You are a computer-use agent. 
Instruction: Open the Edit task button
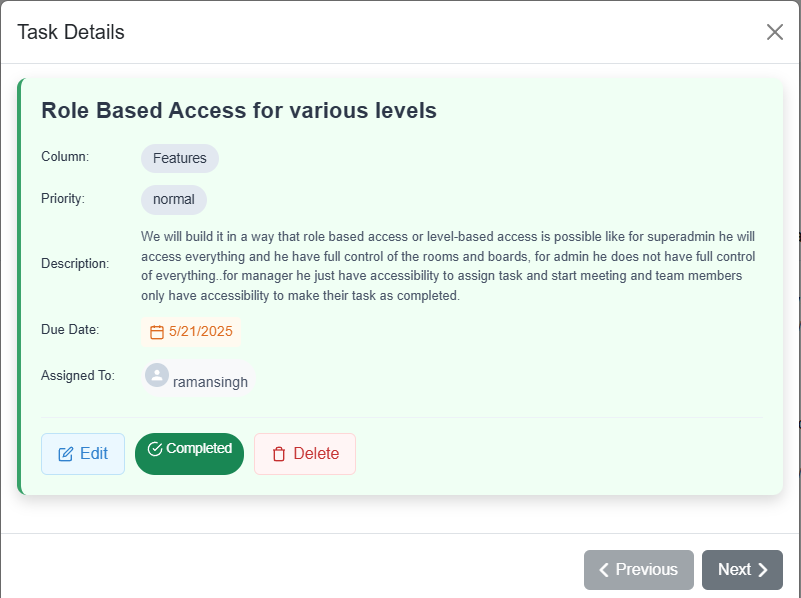click(83, 453)
